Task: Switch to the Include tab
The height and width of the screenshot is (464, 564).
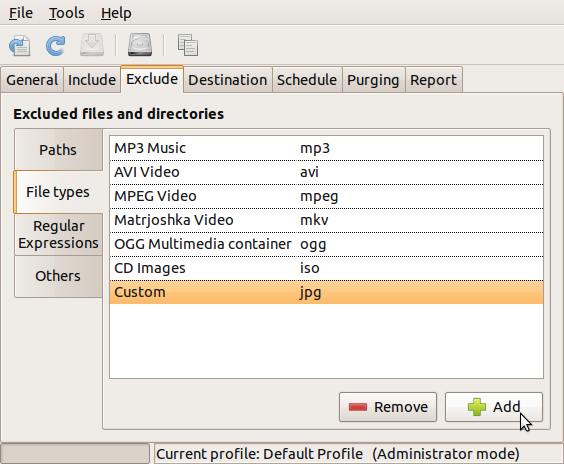Action: pyautogui.click(x=92, y=80)
